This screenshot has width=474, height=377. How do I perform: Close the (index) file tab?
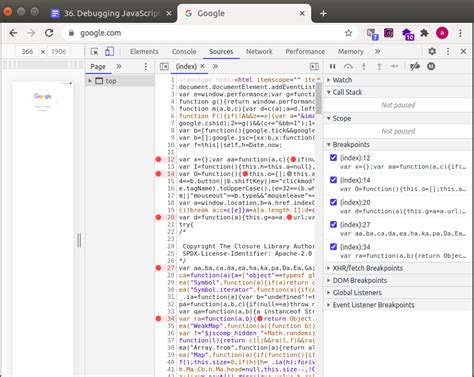tap(202, 66)
